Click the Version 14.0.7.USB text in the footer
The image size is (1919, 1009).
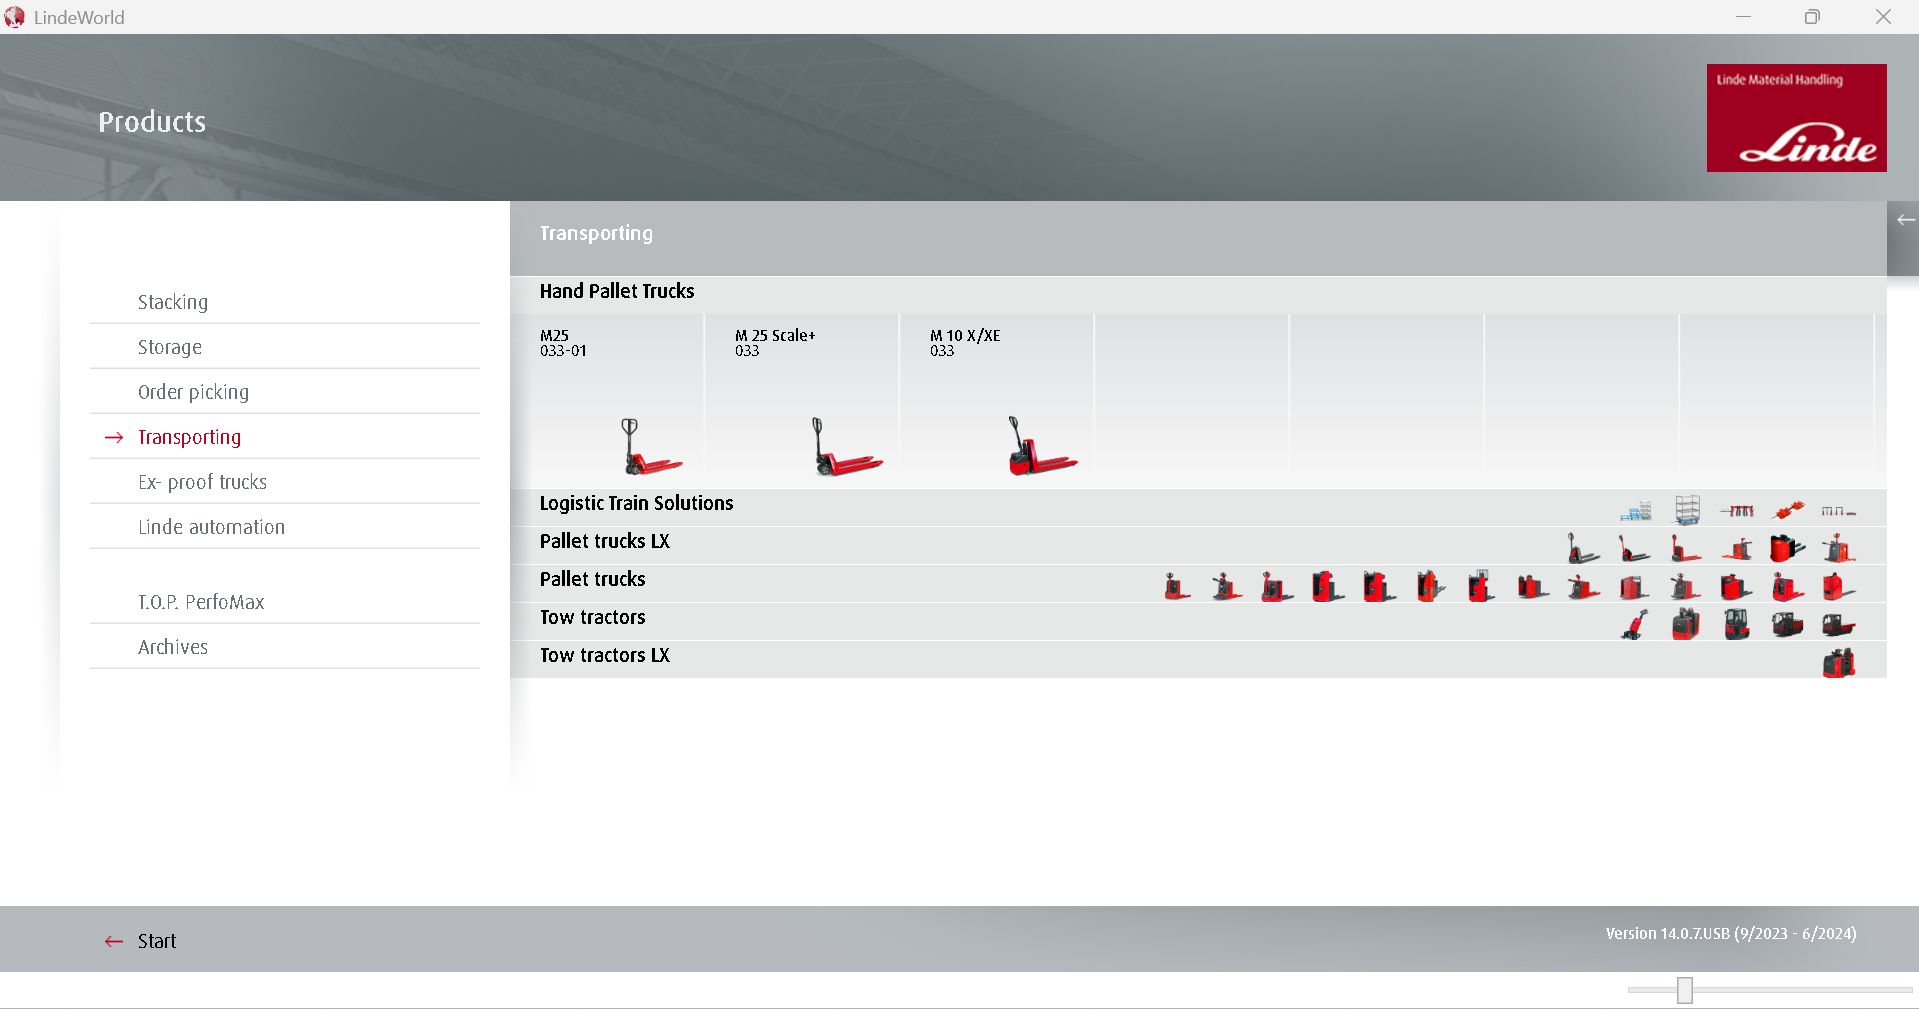click(x=1731, y=933)
